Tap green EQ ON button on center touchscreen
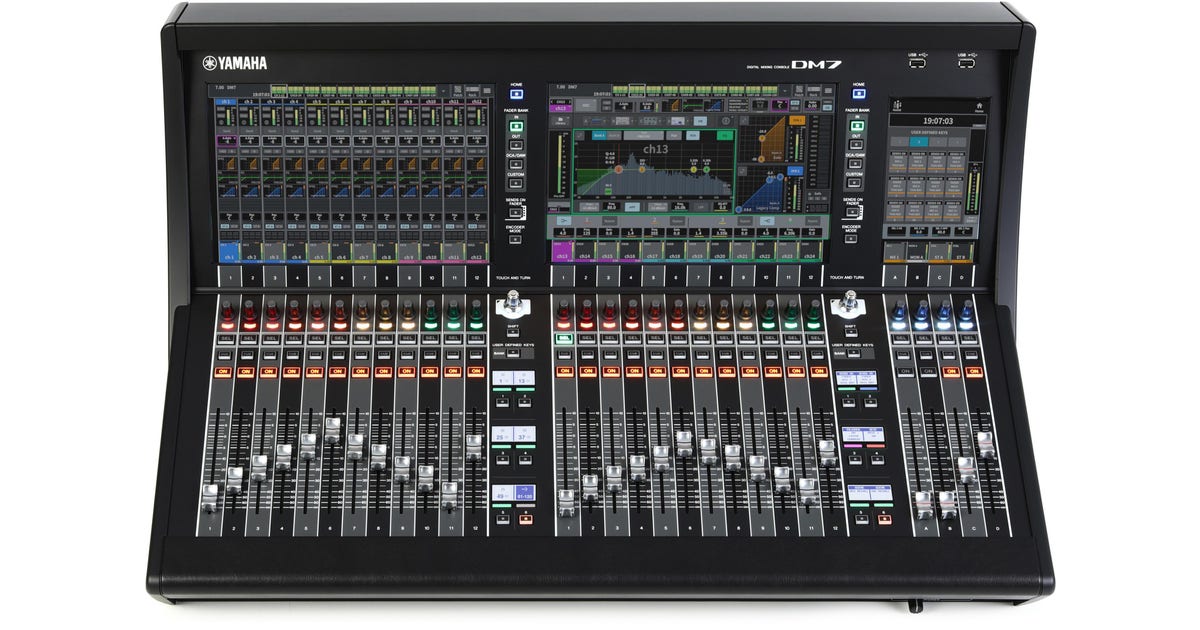The width and height of the screenshot is (1200, 630). click(725, 135)
